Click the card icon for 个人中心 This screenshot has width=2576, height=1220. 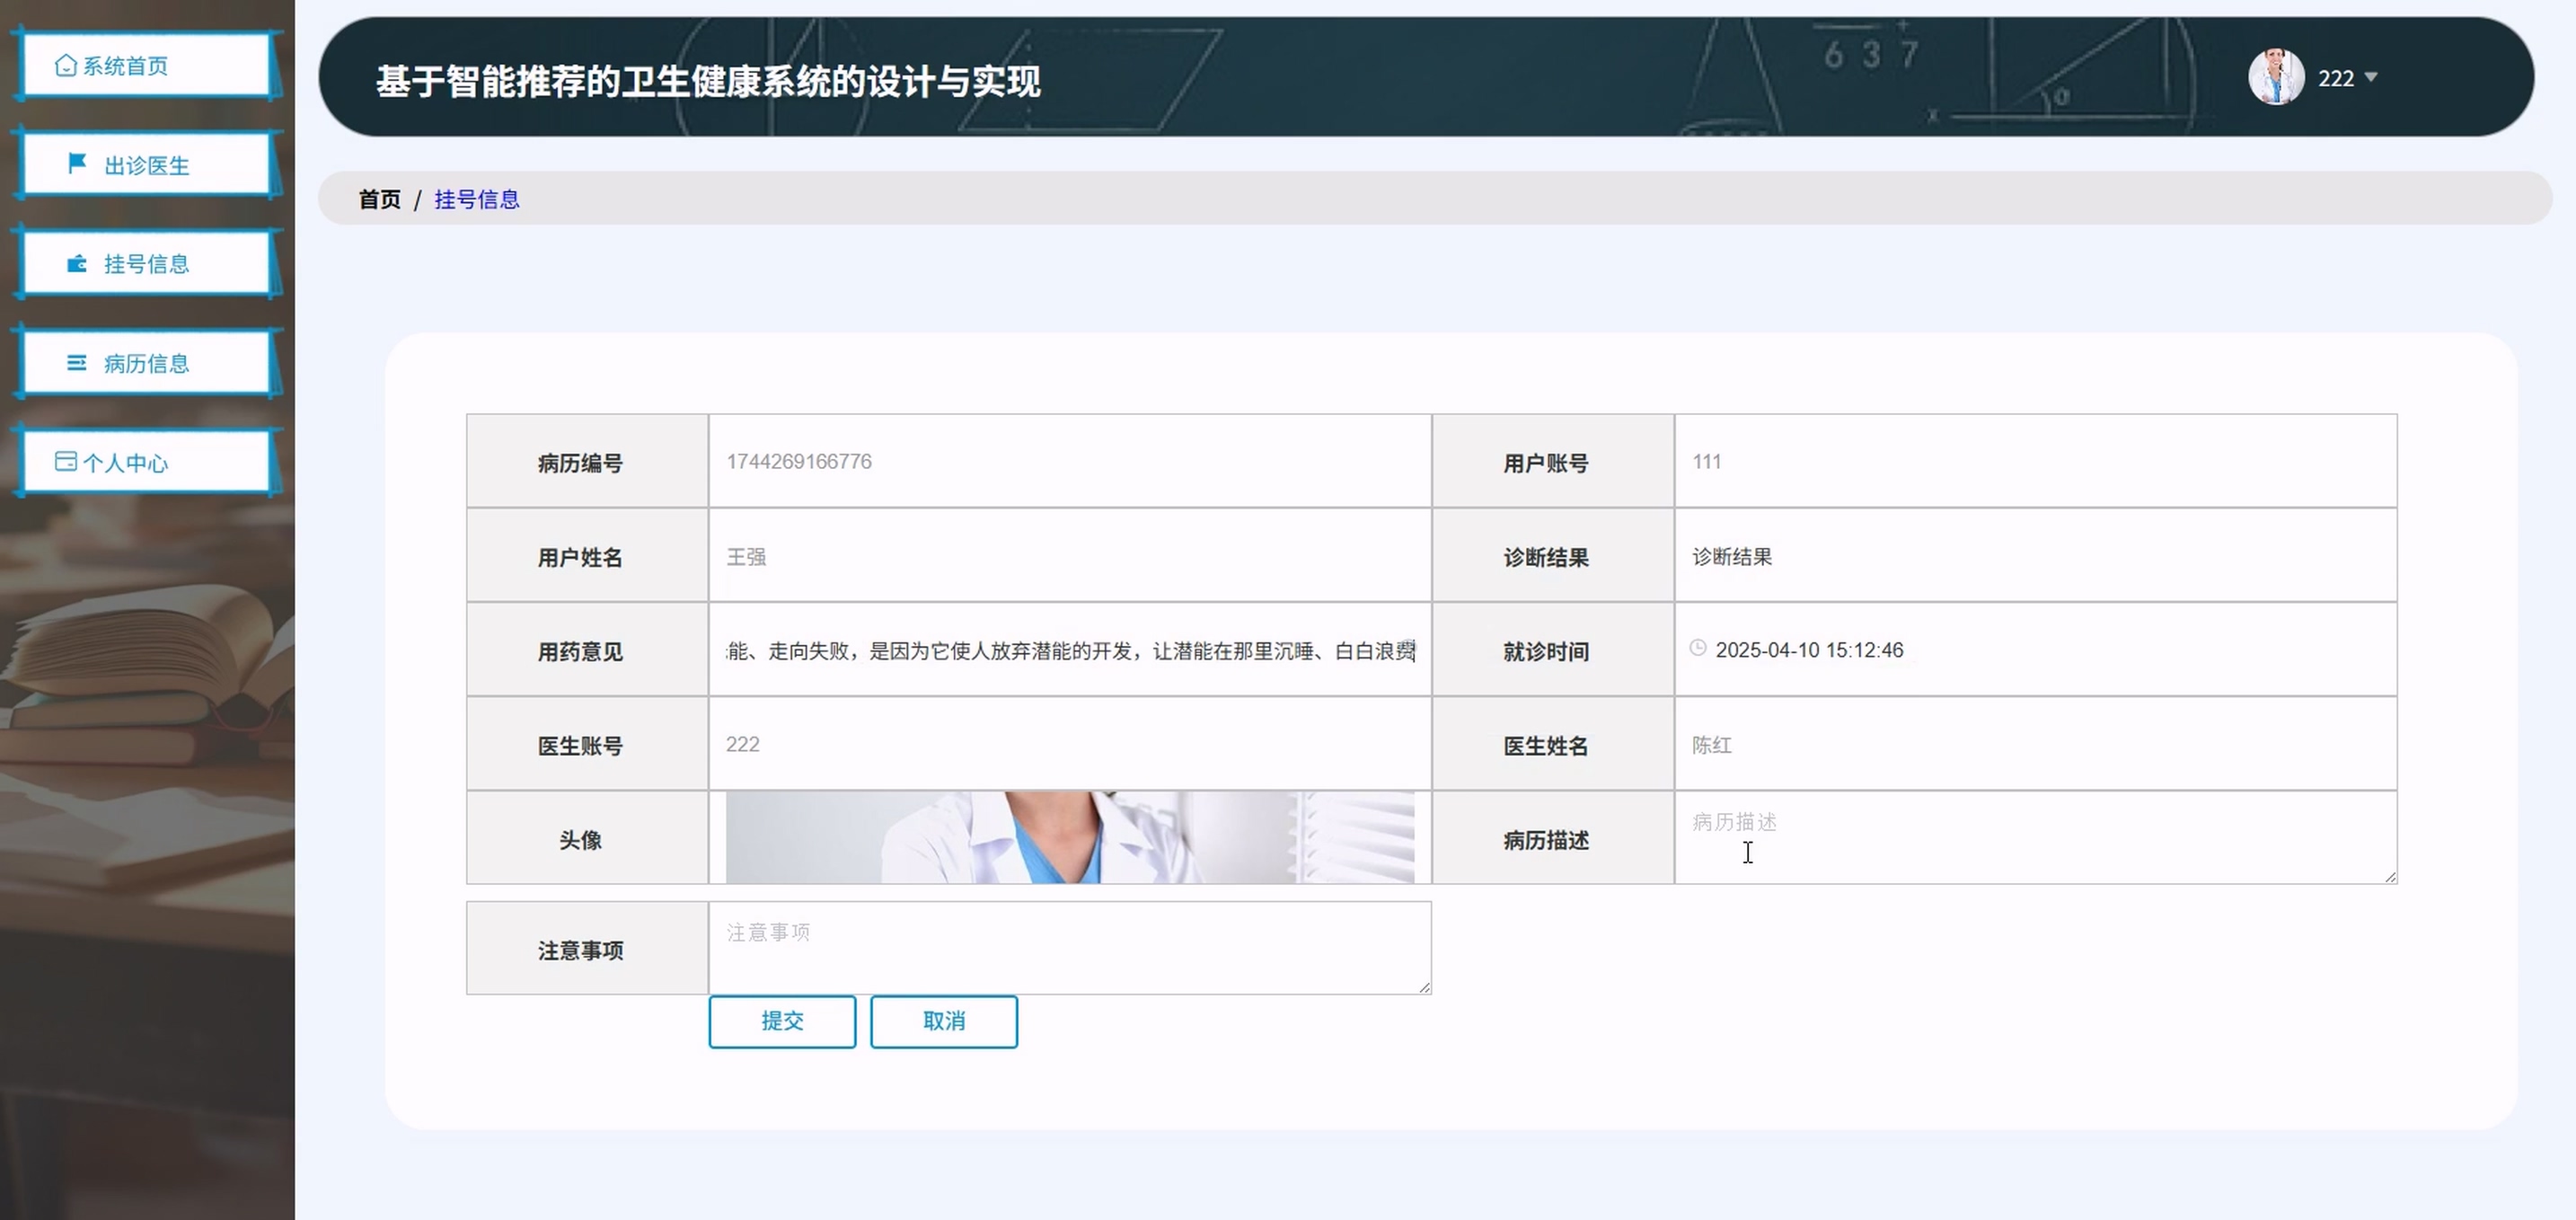click(66, 461)
